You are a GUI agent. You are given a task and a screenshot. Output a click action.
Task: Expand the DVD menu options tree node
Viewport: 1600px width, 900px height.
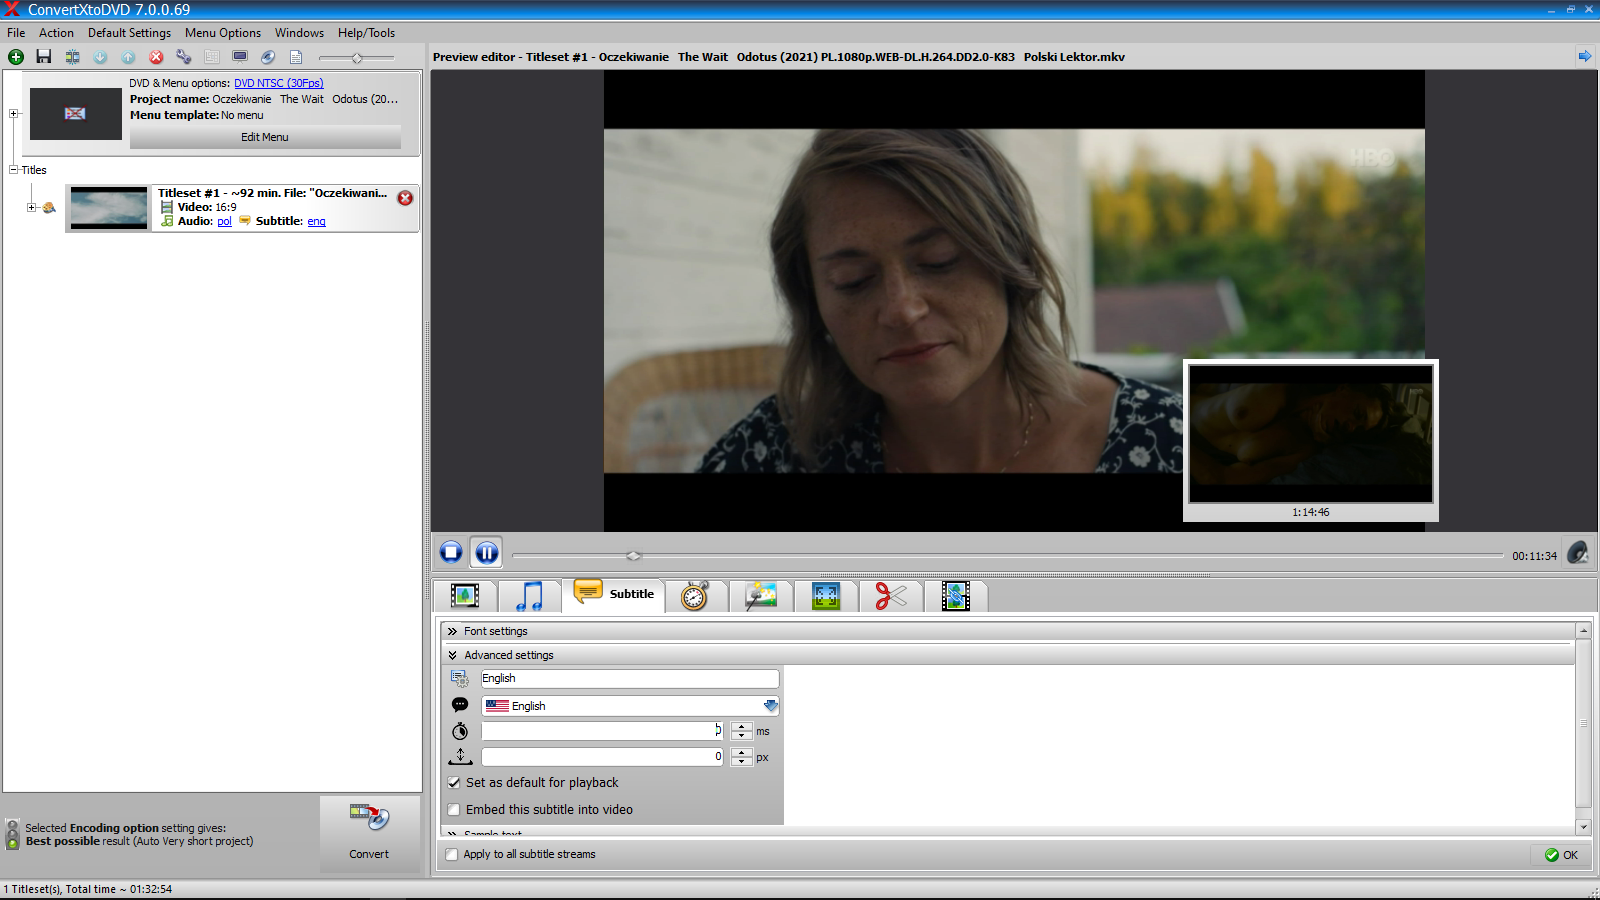[14, 113]
